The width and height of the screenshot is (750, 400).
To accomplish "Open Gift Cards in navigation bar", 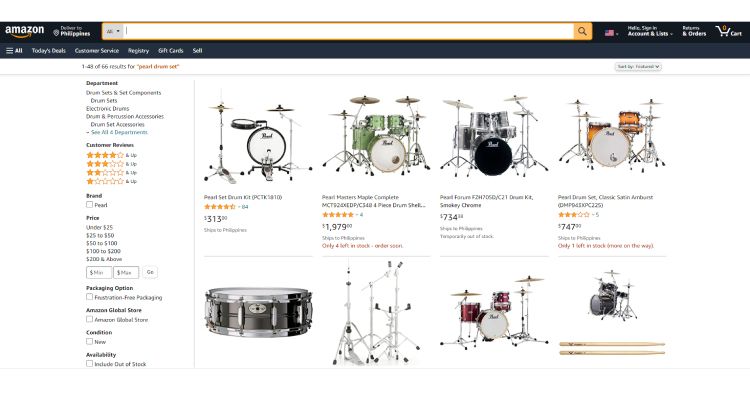I will [171, 51].
